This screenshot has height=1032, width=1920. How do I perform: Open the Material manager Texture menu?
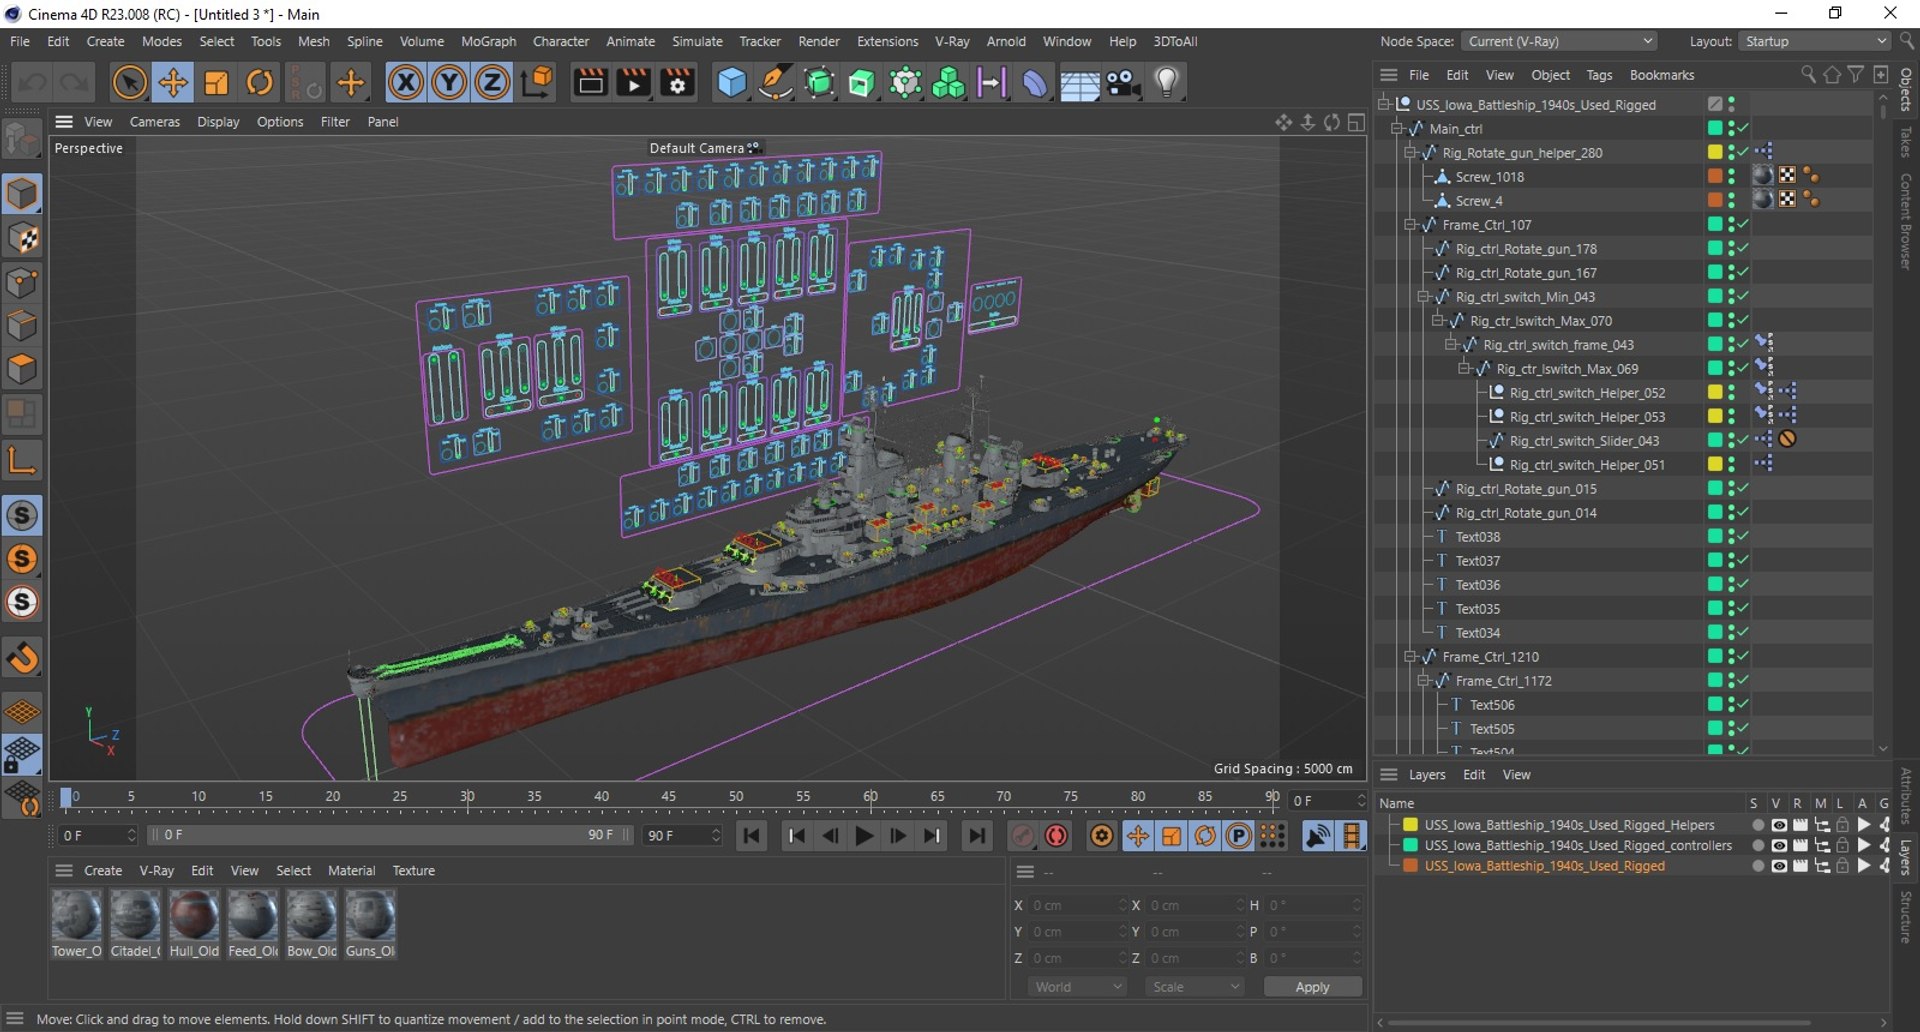(x=414, y=871)
